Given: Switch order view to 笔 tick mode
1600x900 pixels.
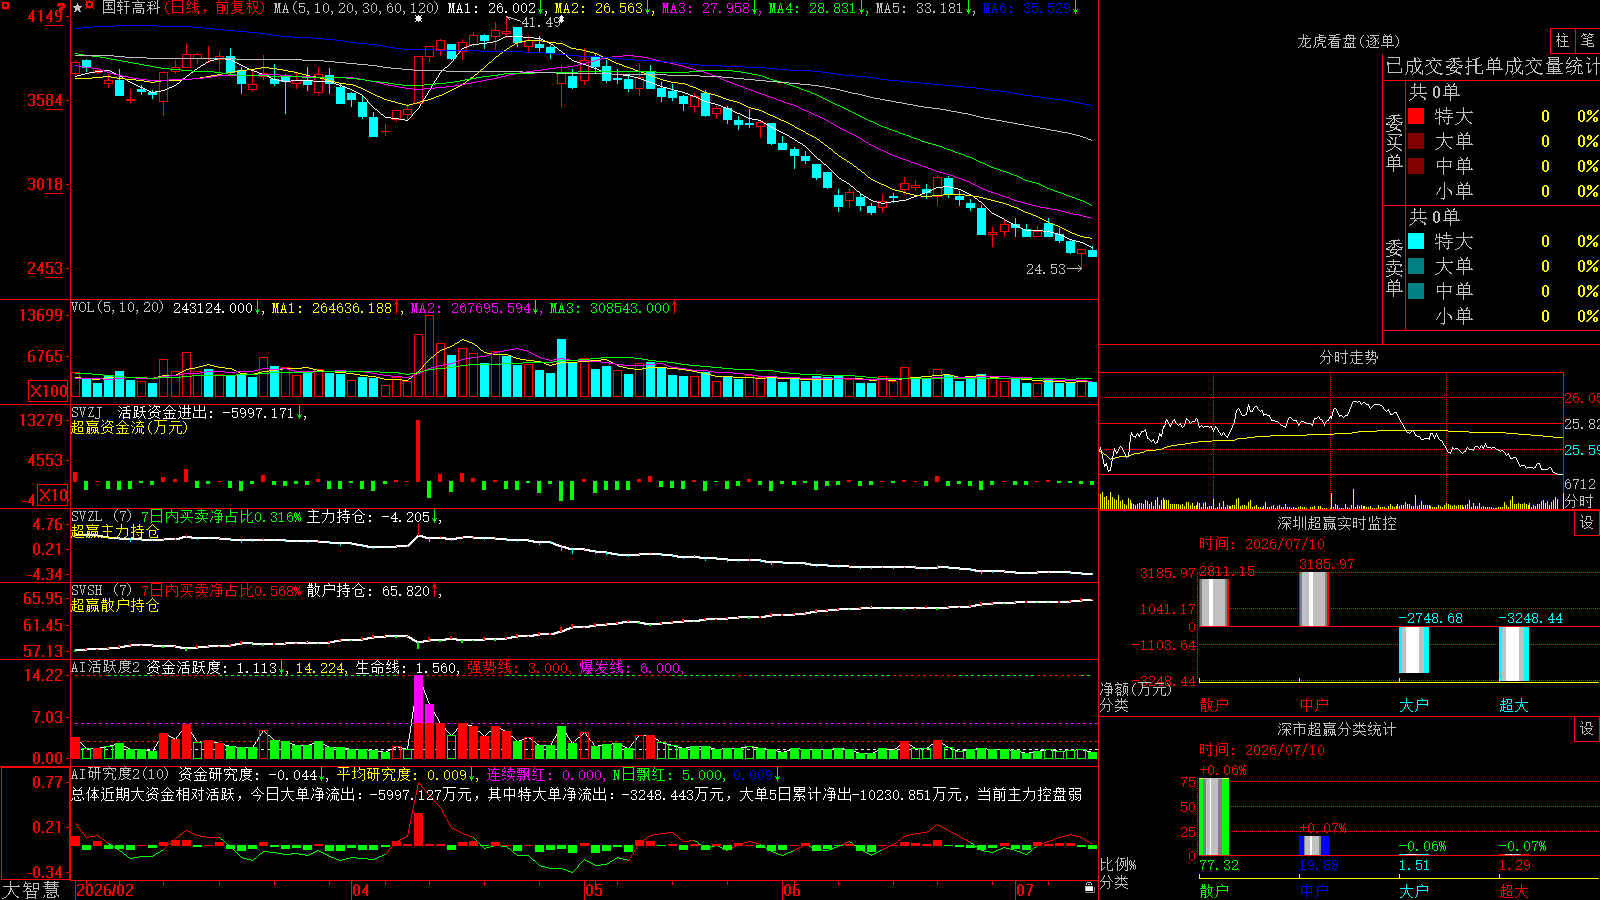Looking at the screenshot, I should [1587, 40].
